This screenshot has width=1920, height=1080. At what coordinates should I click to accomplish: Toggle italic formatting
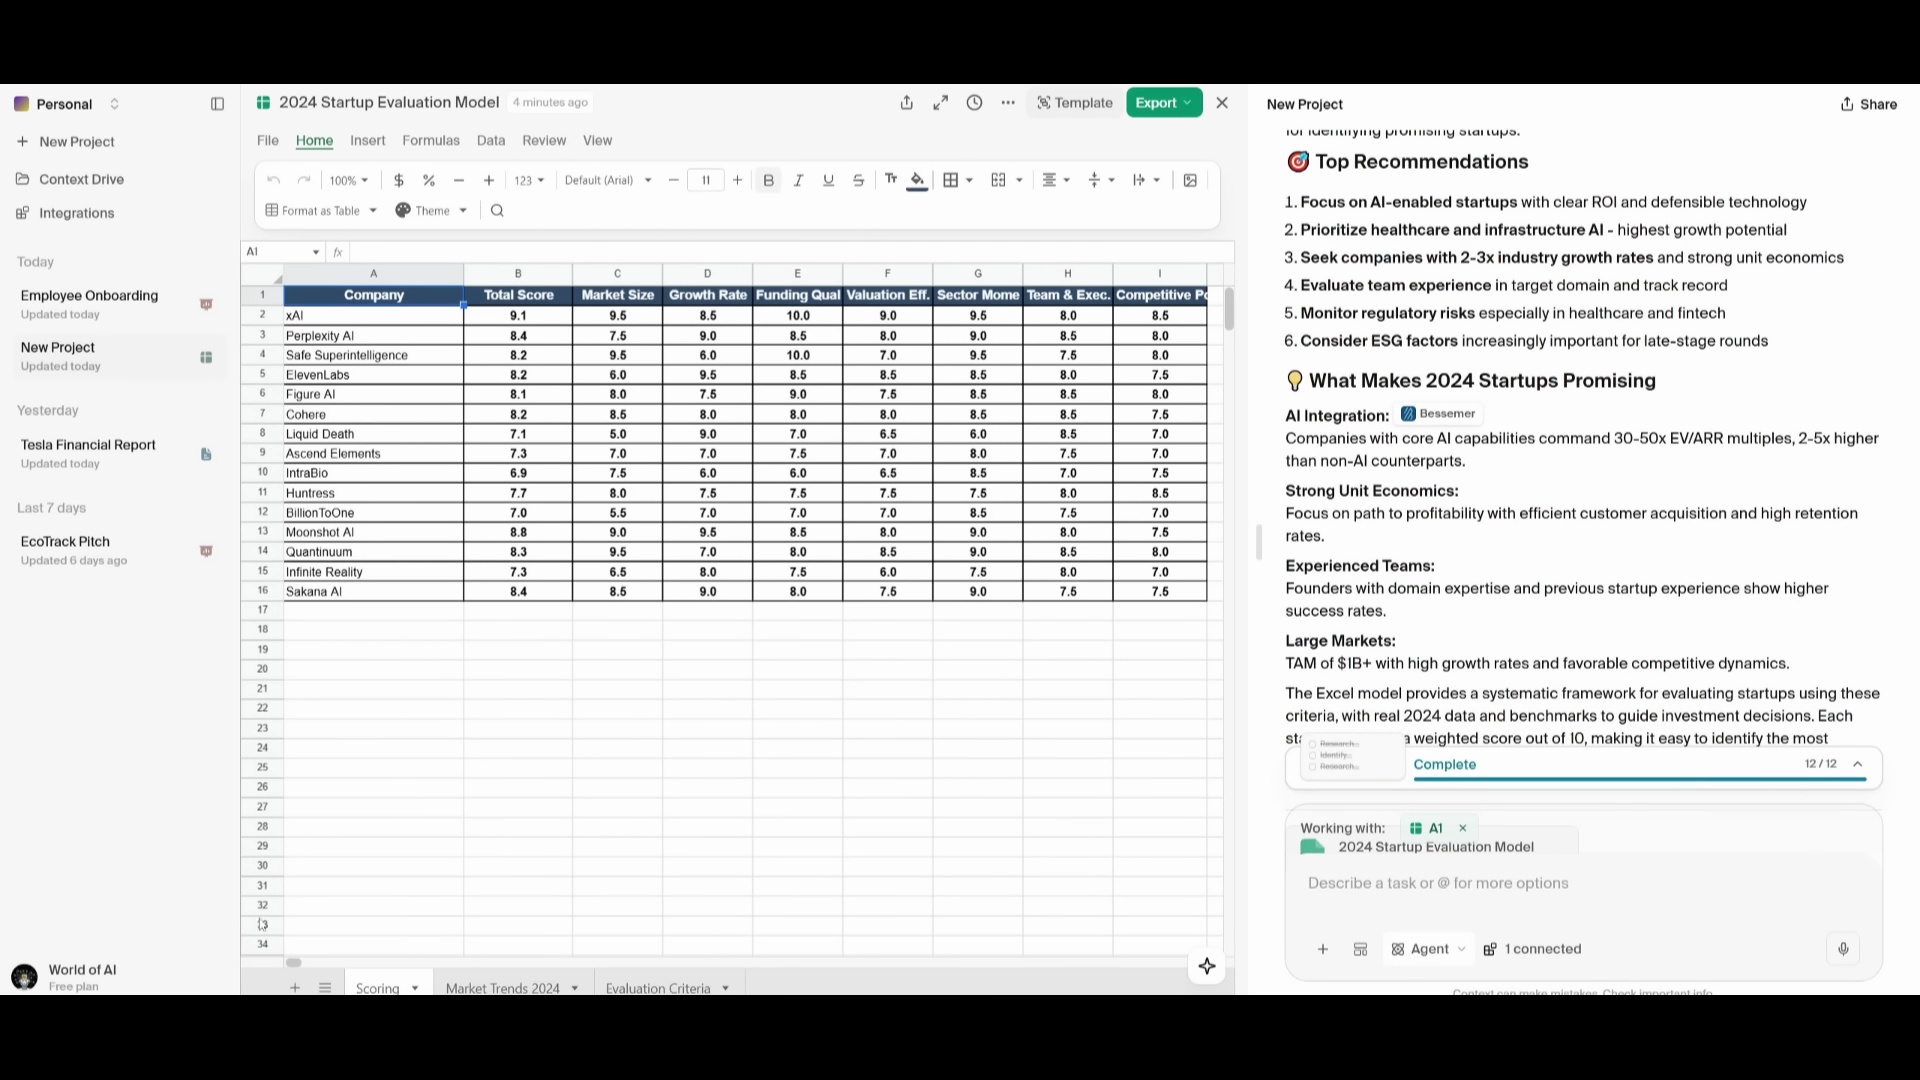pos(798,181)
